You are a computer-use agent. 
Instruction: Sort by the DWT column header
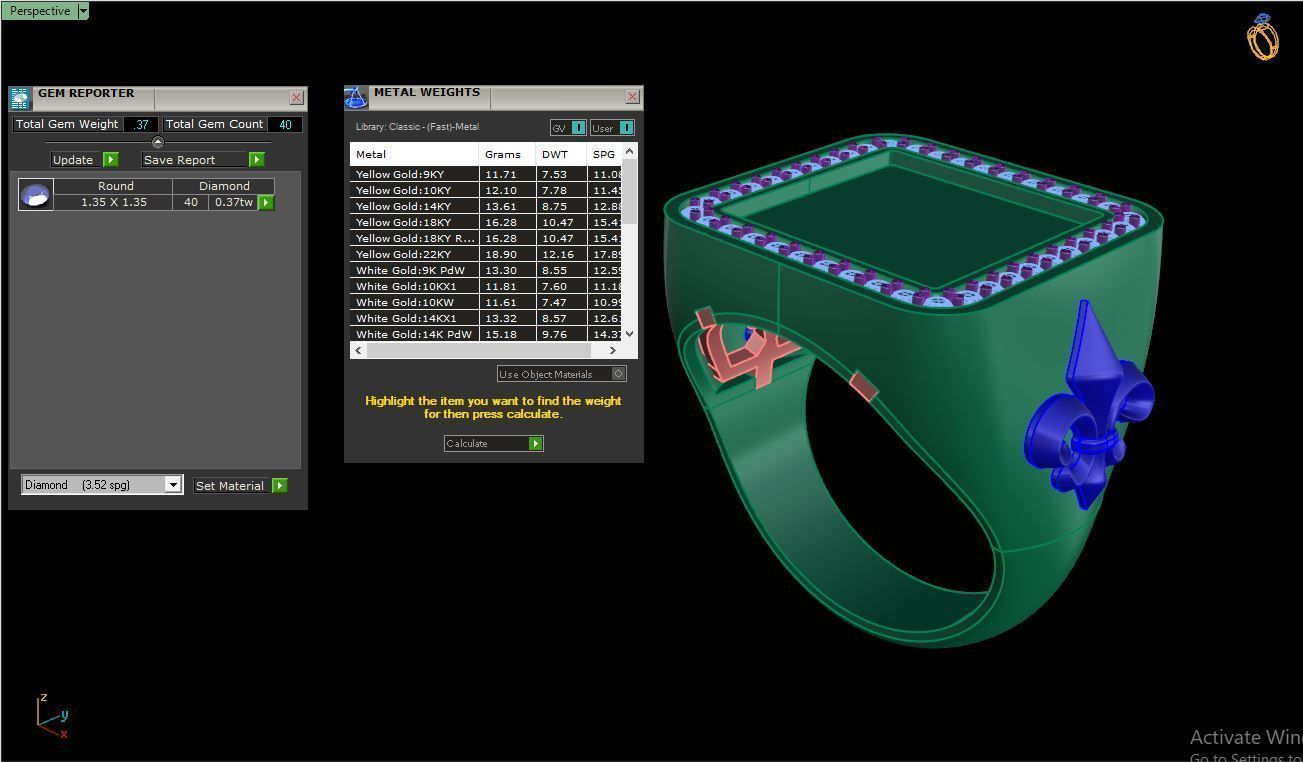coord(560,155)
